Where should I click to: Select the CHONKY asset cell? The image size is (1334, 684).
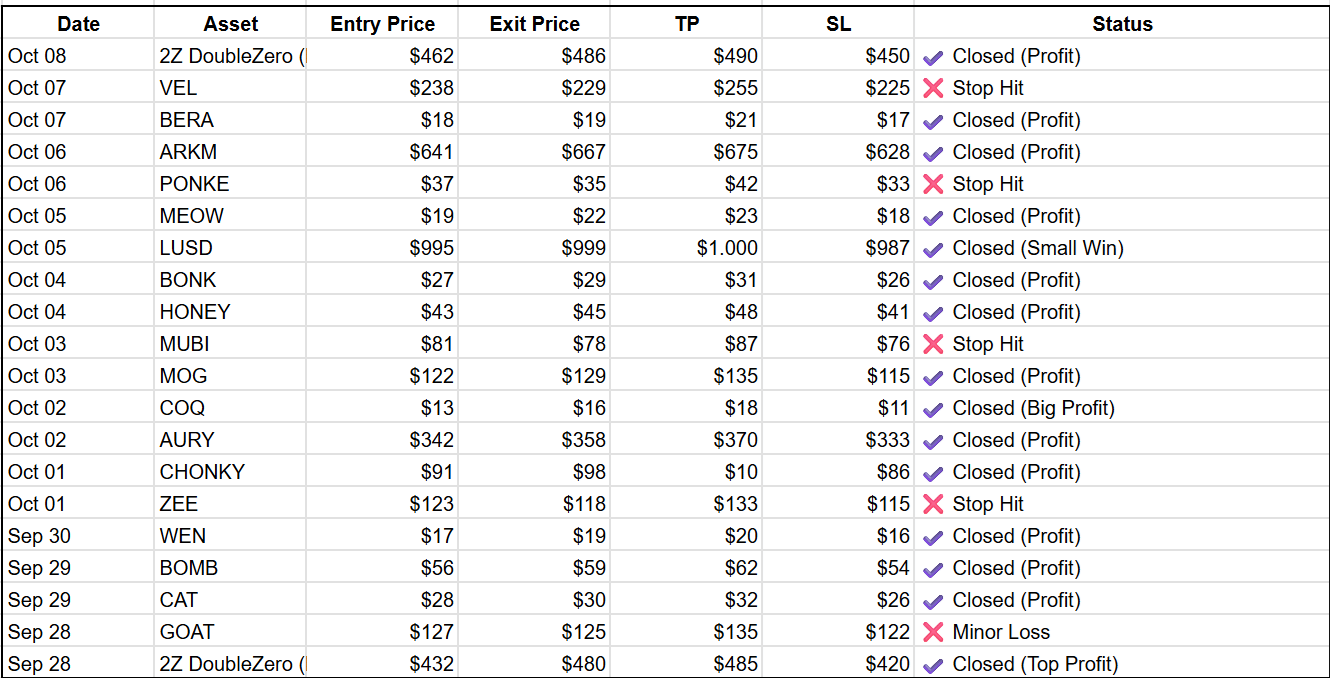coord(230,472)
